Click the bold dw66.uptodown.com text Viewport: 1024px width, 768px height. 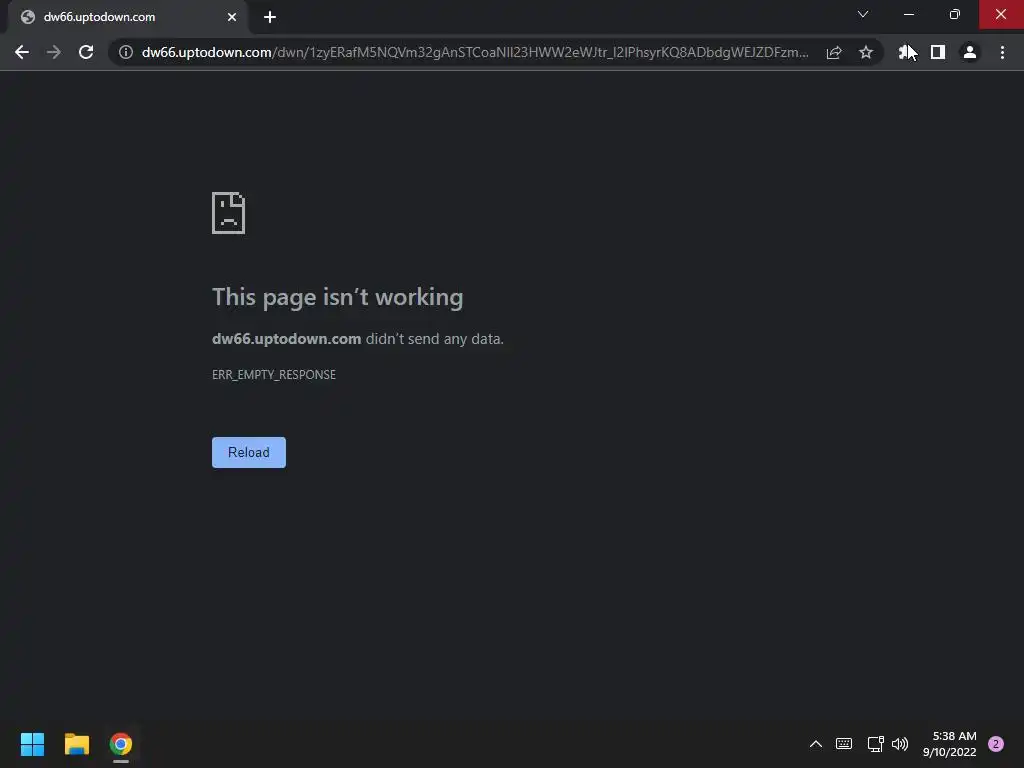287,339
